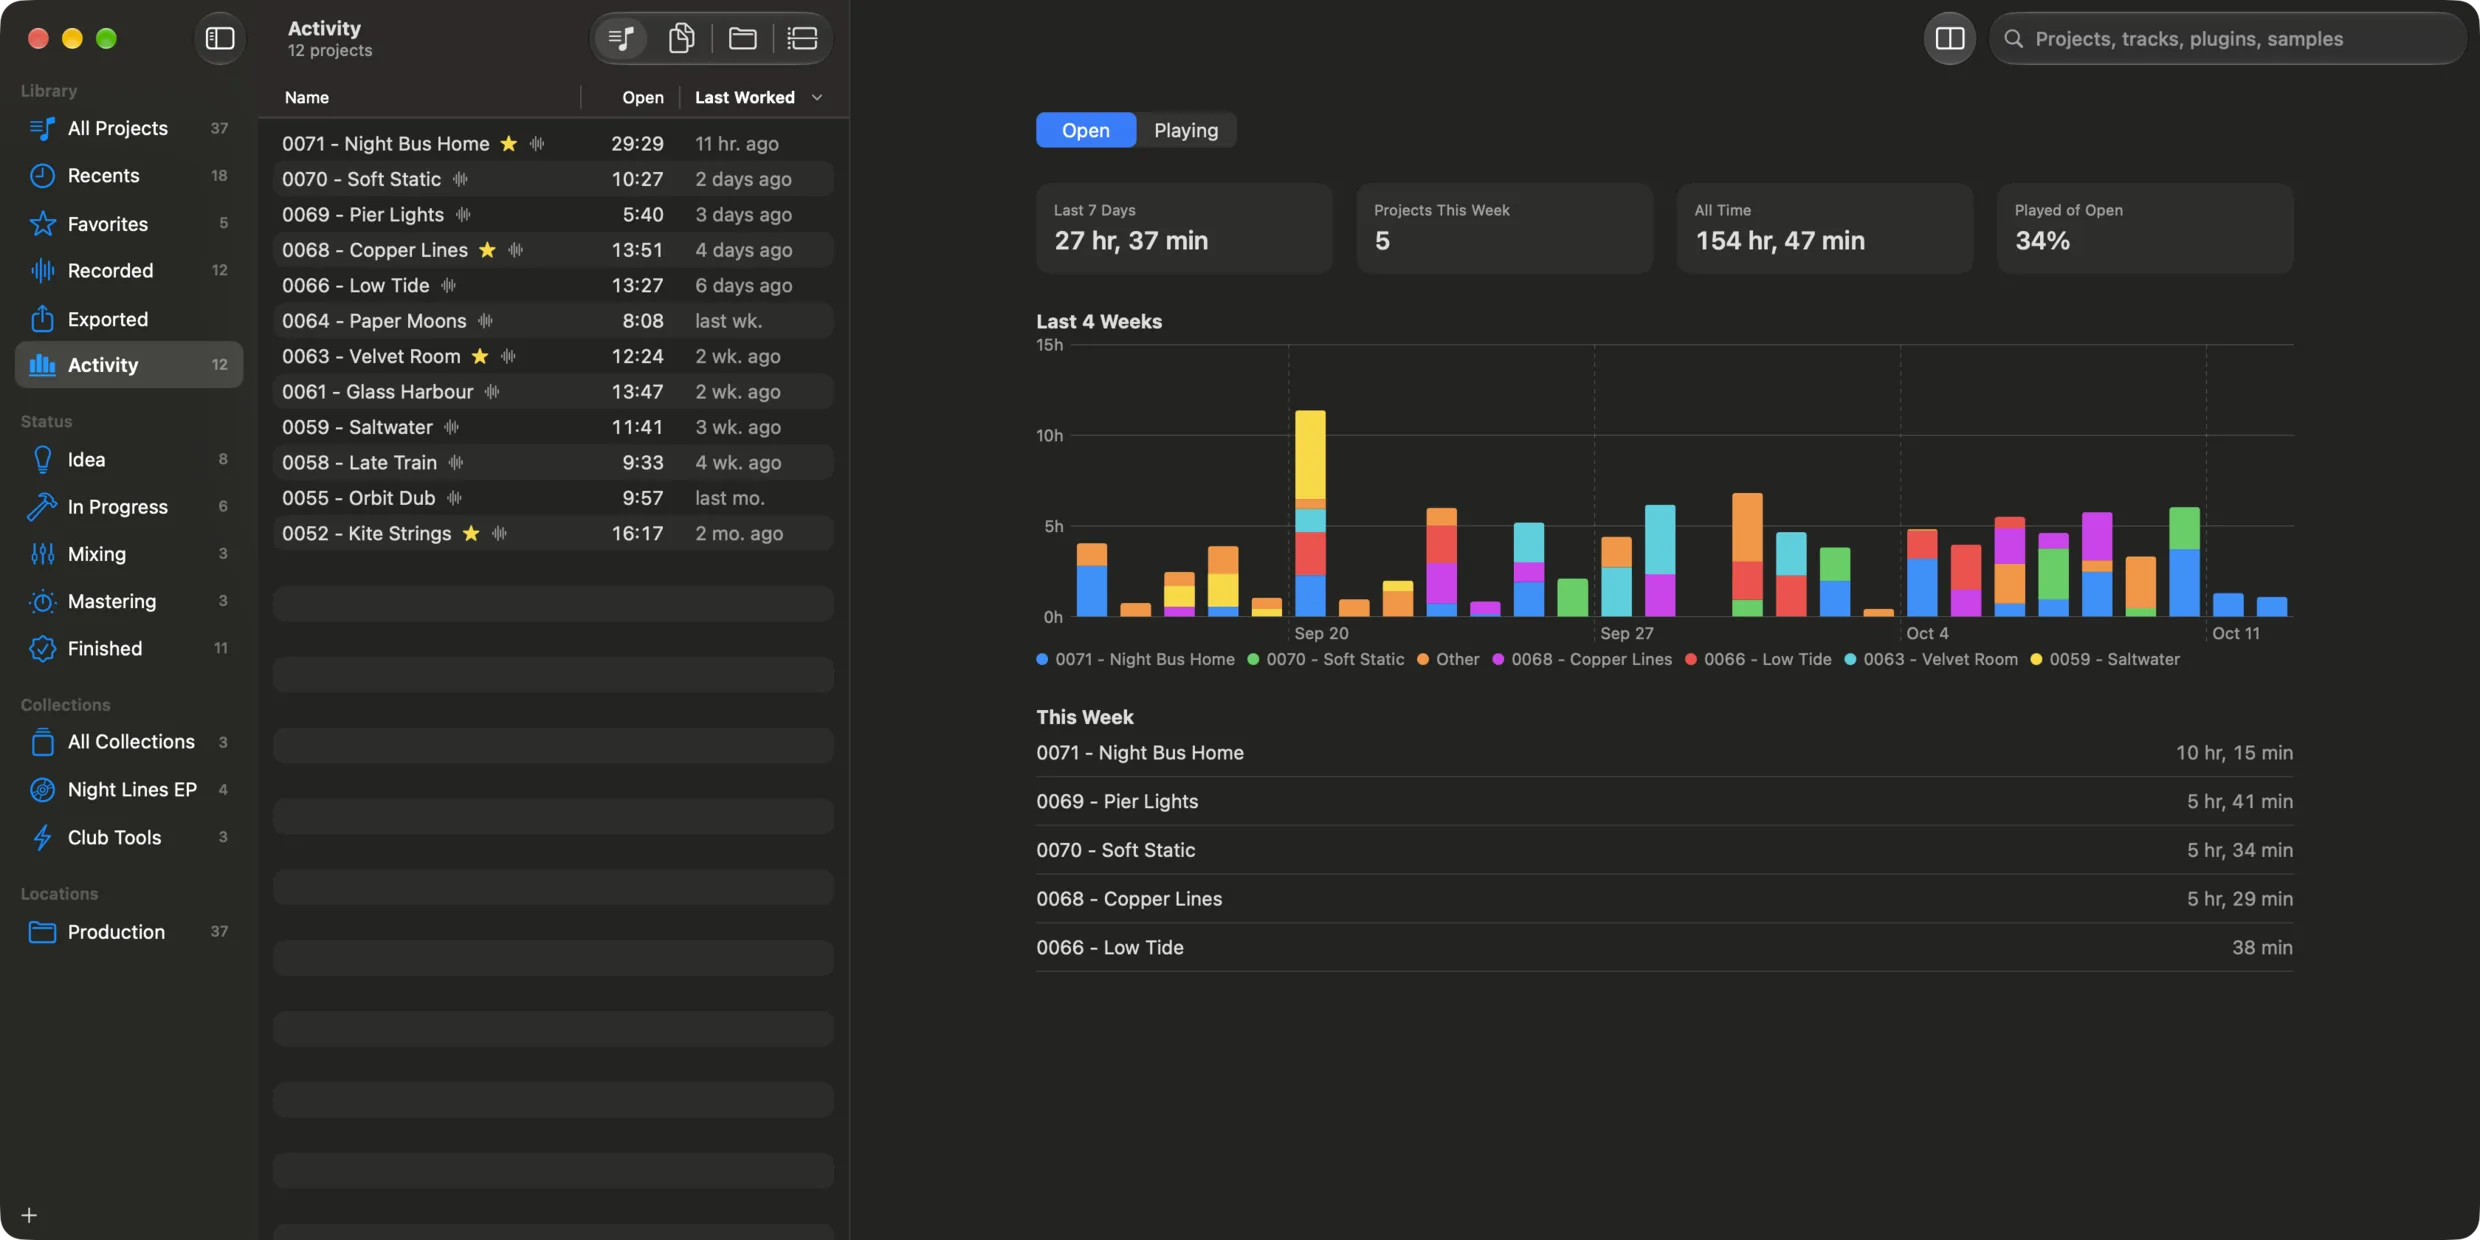Viewport: 2480px width, 1240px height.
Task: Filter by Mixing status
Action: coord(129,554)
